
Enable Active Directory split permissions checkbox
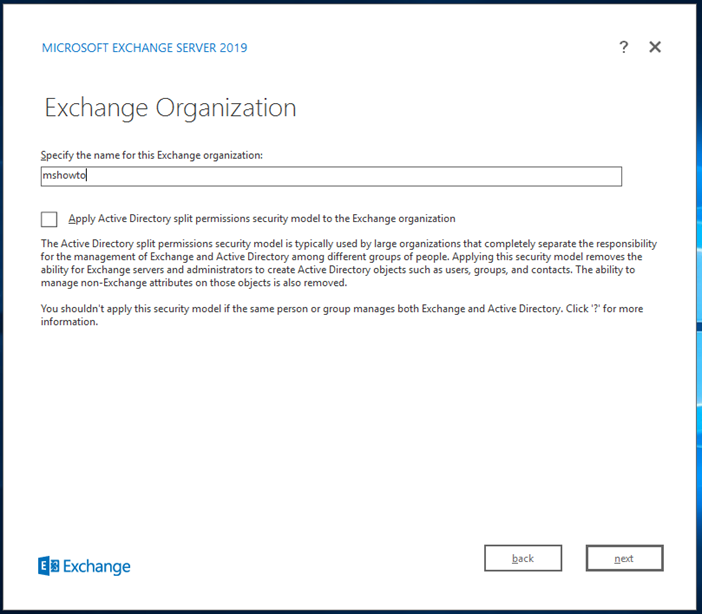coord(49,219)
